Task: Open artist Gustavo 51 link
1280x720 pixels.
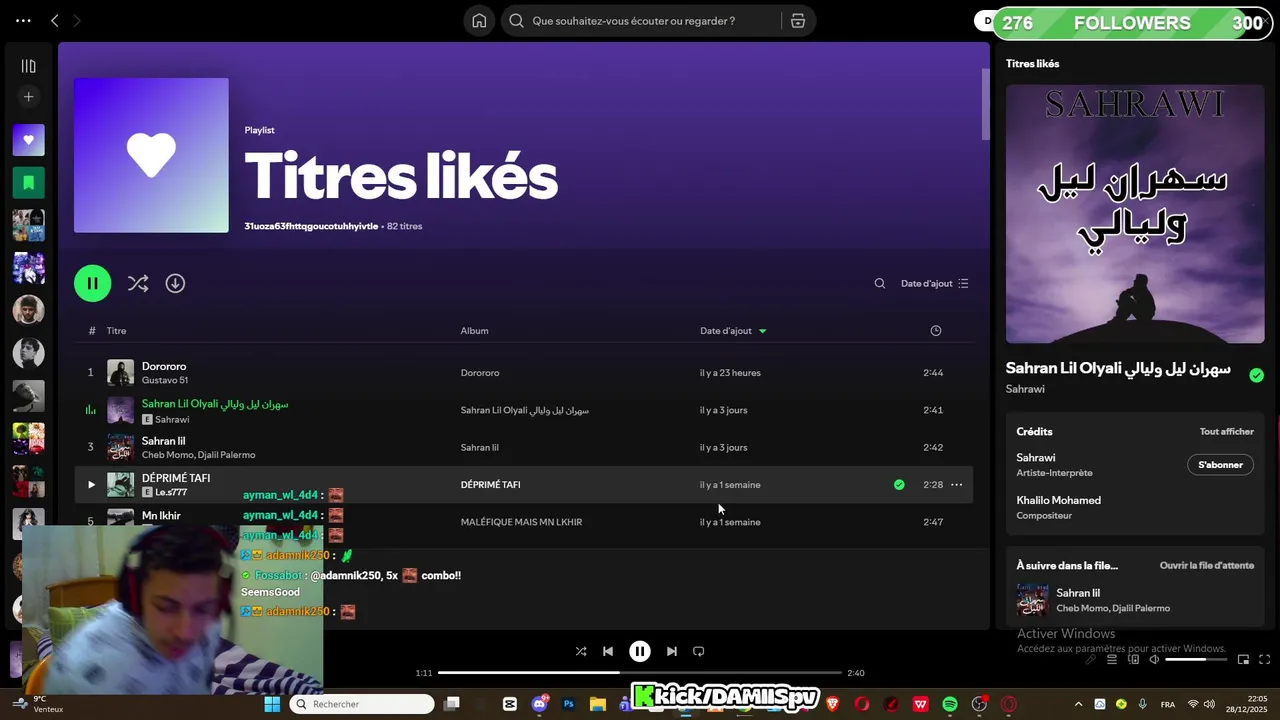Action: click(x=165, y=380)
